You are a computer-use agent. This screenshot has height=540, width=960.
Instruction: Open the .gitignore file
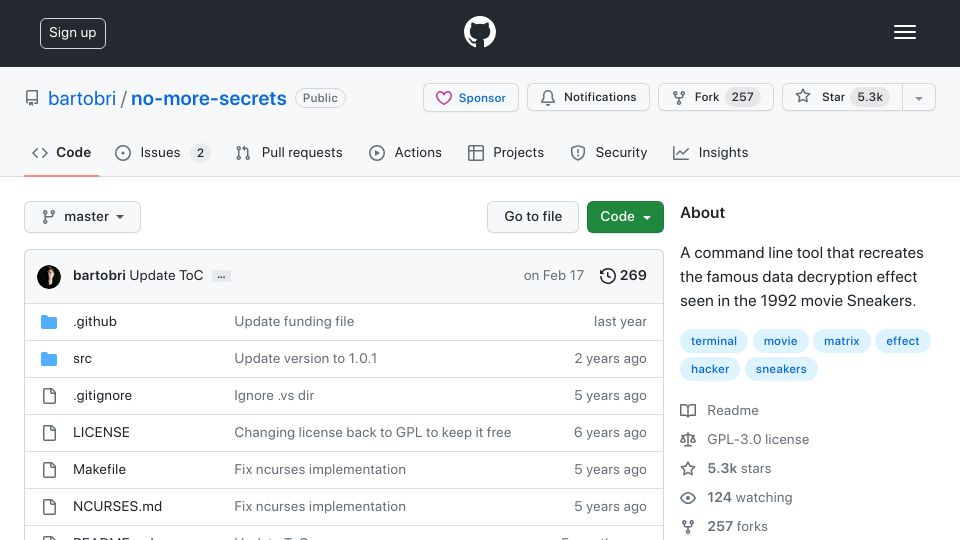102,396
